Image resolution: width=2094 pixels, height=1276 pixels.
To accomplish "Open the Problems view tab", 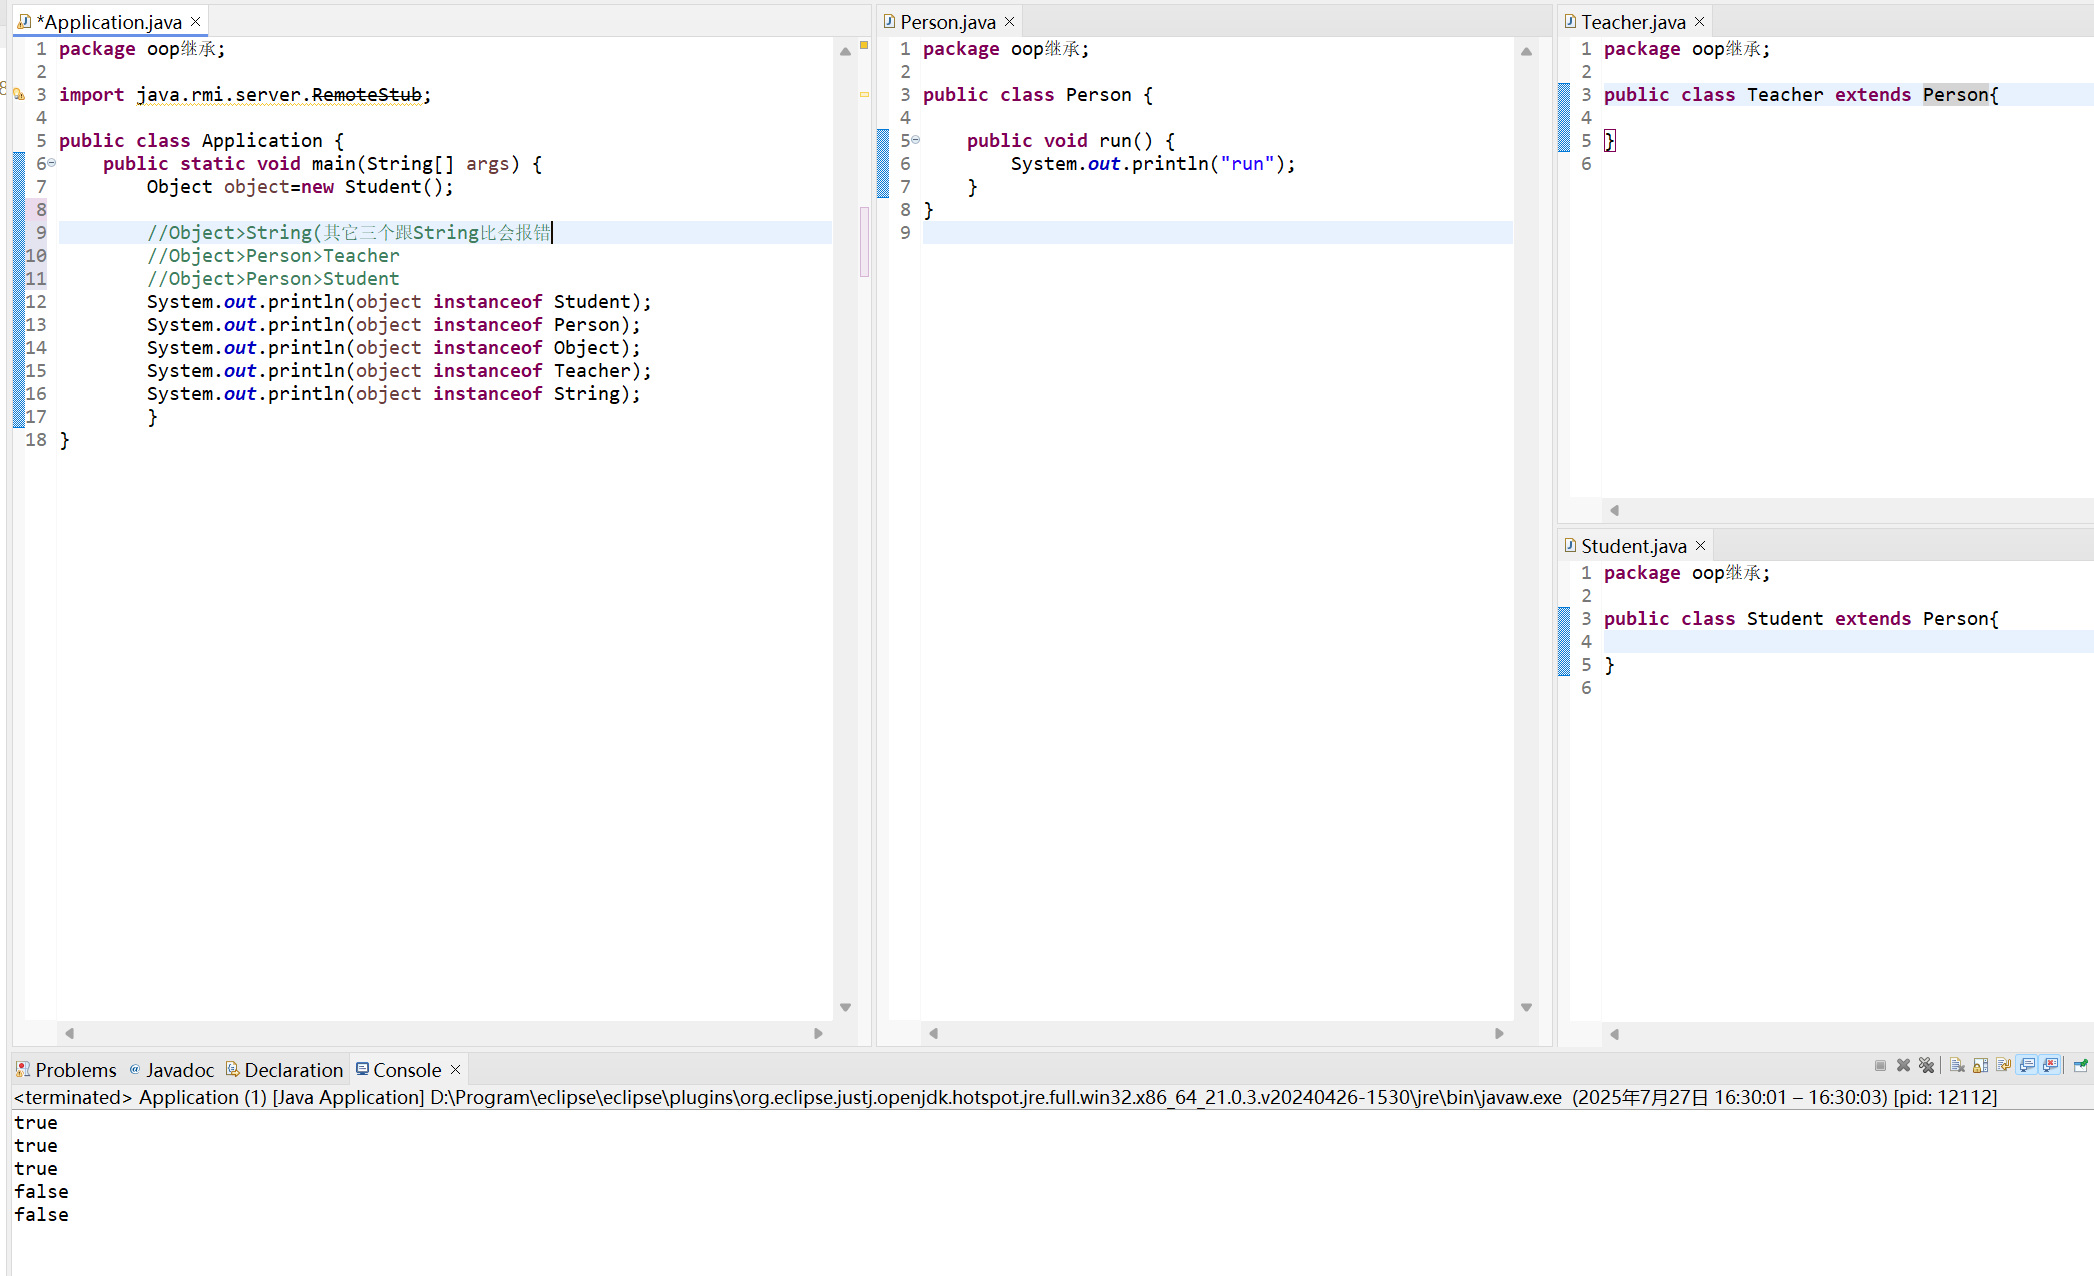I will point(66,1070).
